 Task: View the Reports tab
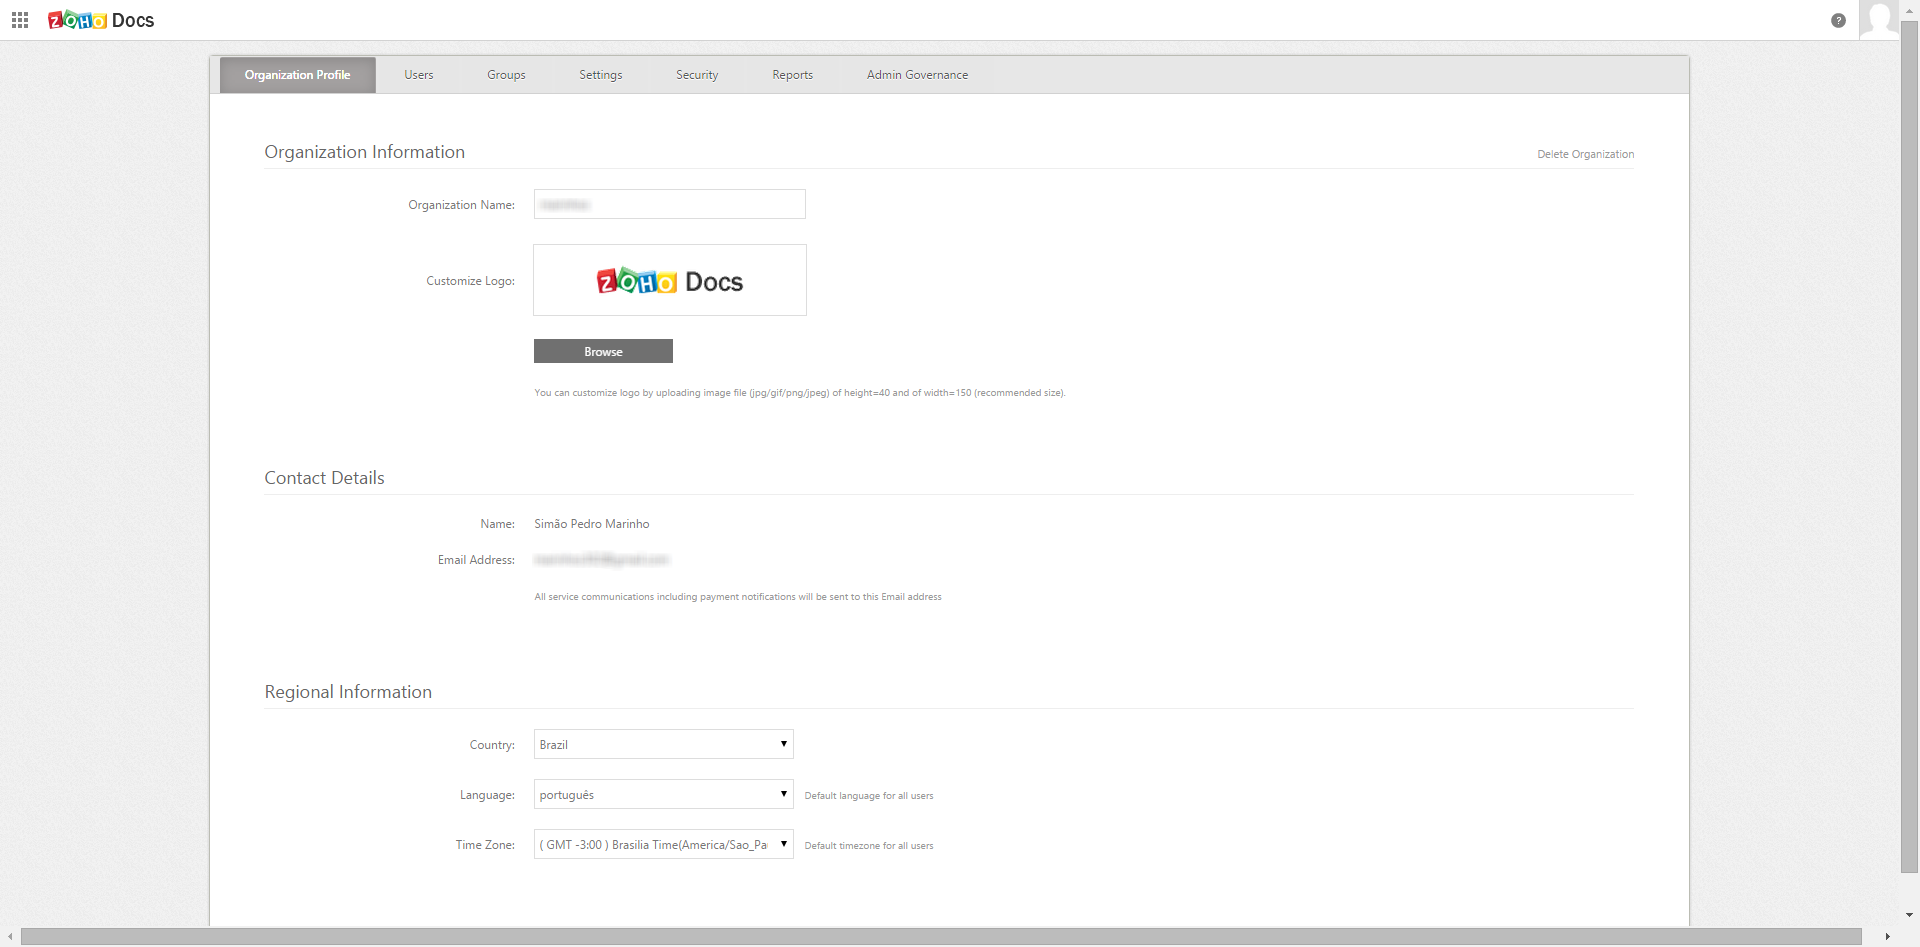793,75
